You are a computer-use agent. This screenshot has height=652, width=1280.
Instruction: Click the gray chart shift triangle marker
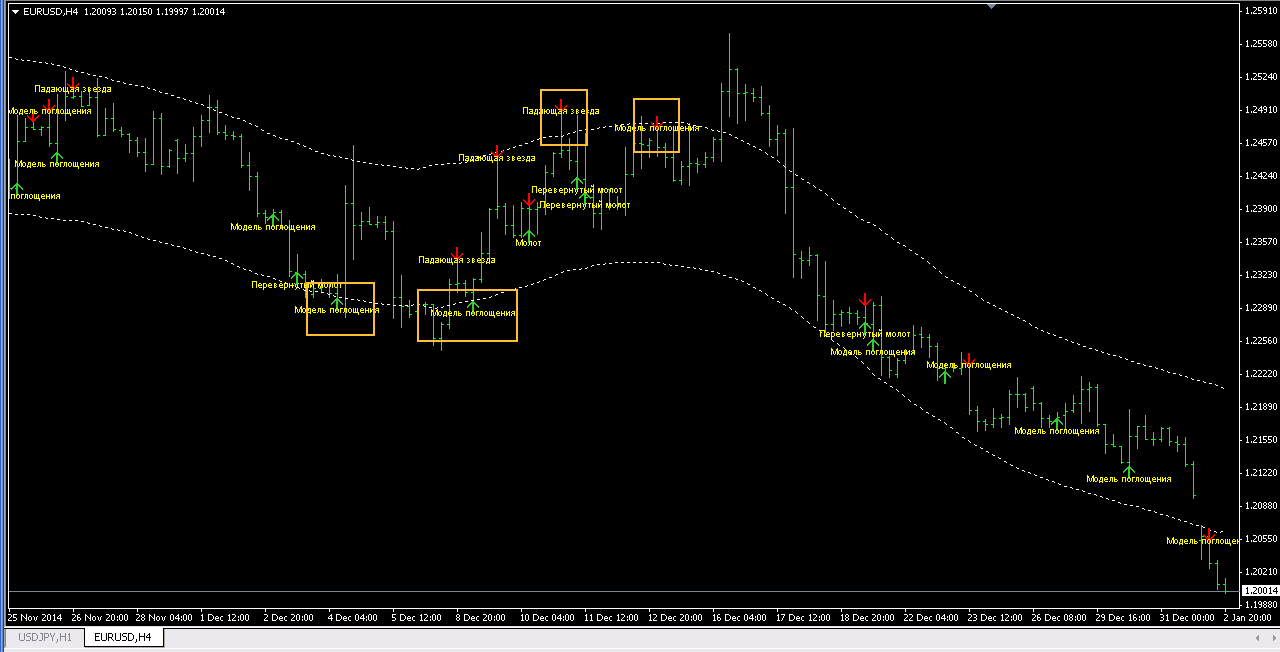tap(992, 6)
